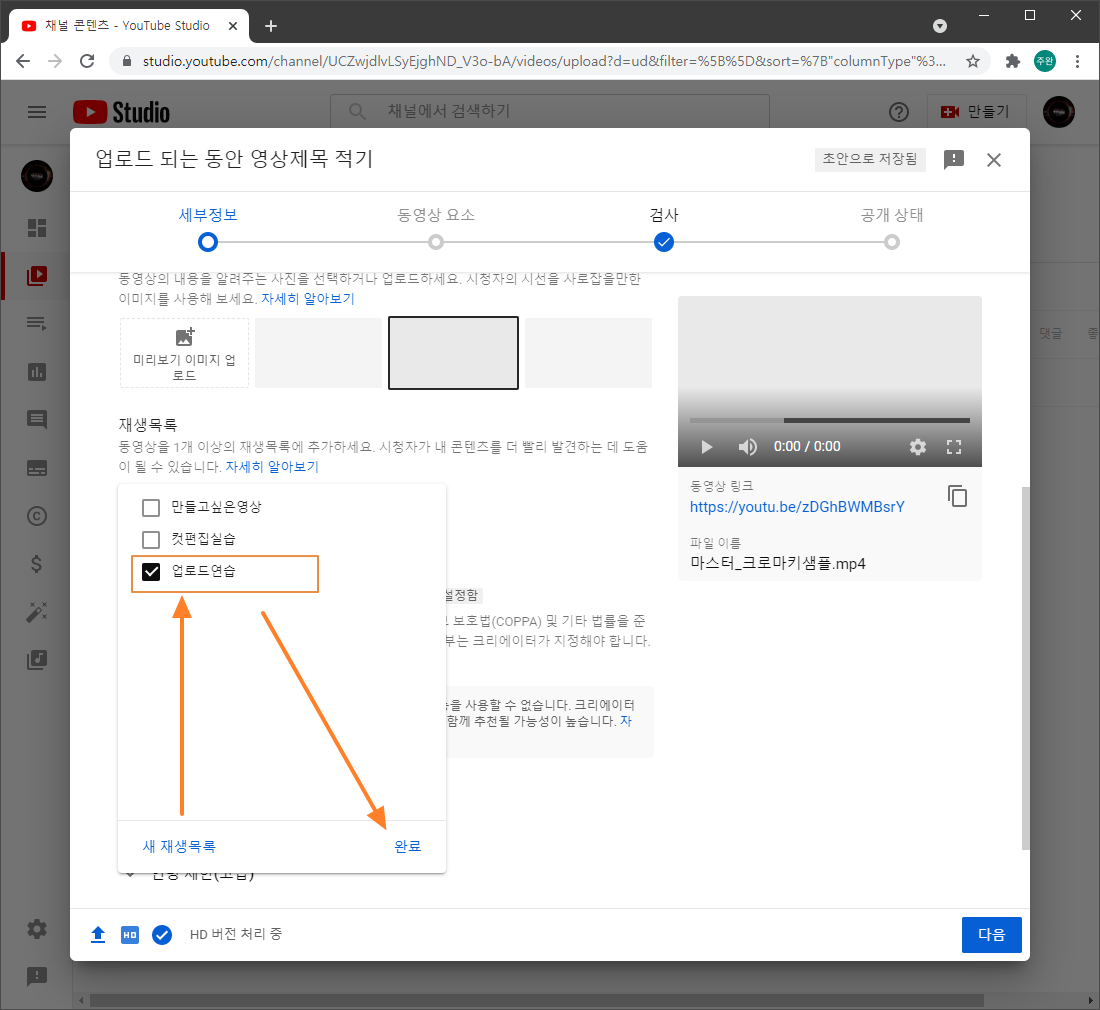1100x1010 pixels.
Task: Open the browser extensions puzzle icon
Action: [1012, 61]
